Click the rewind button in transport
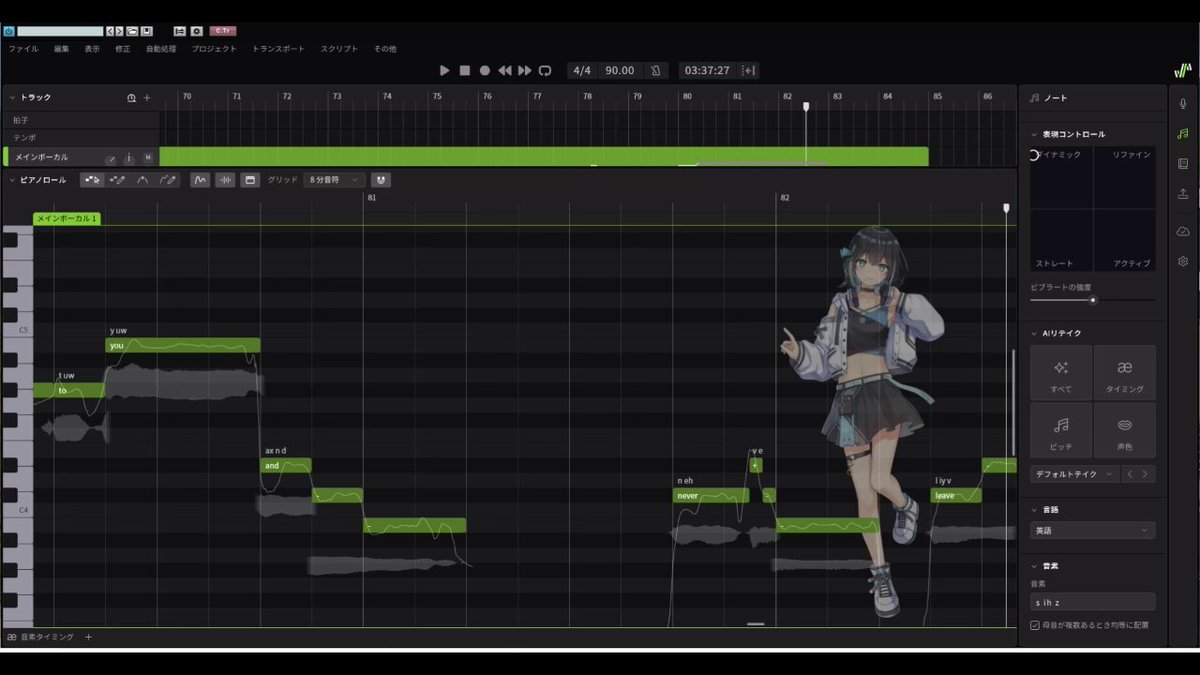 505,70
